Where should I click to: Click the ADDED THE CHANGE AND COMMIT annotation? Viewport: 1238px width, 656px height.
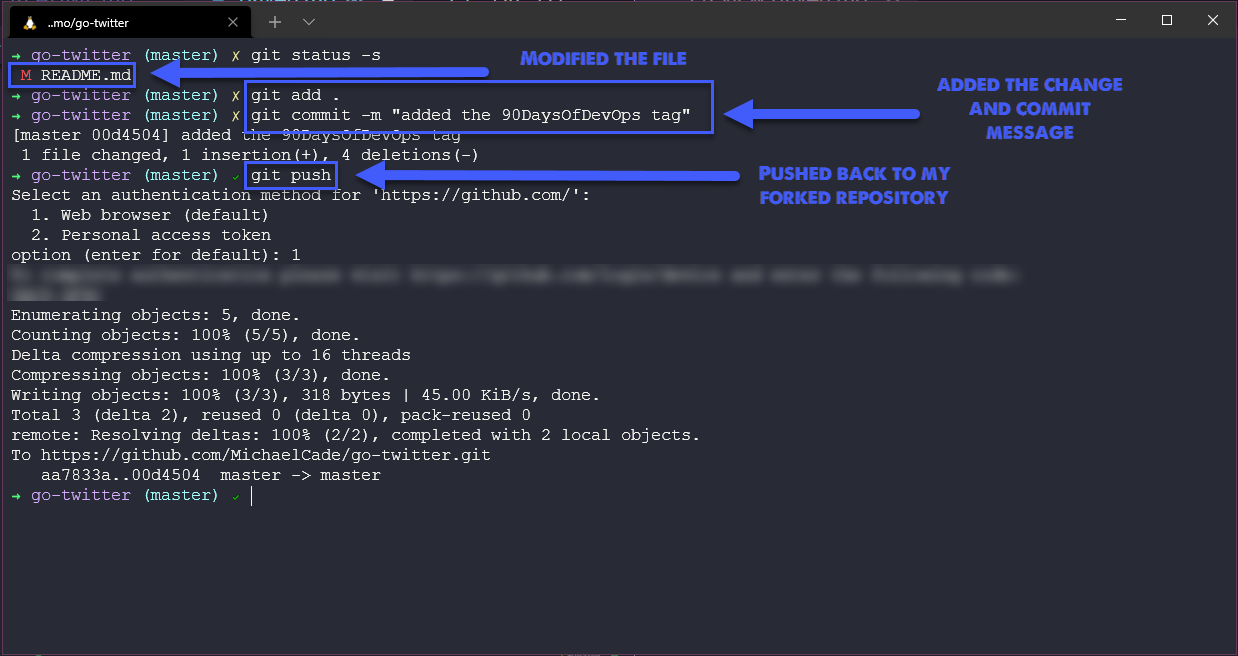[x=1029, y=108]
